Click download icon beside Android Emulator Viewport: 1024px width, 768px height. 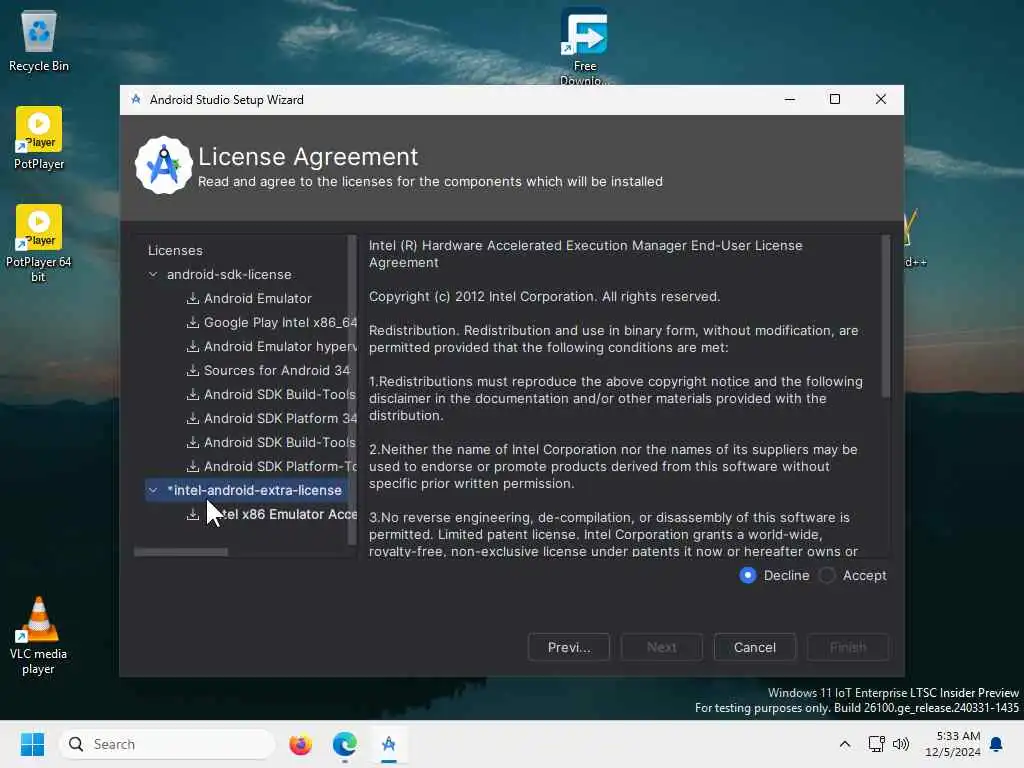[x=193, y=298]
